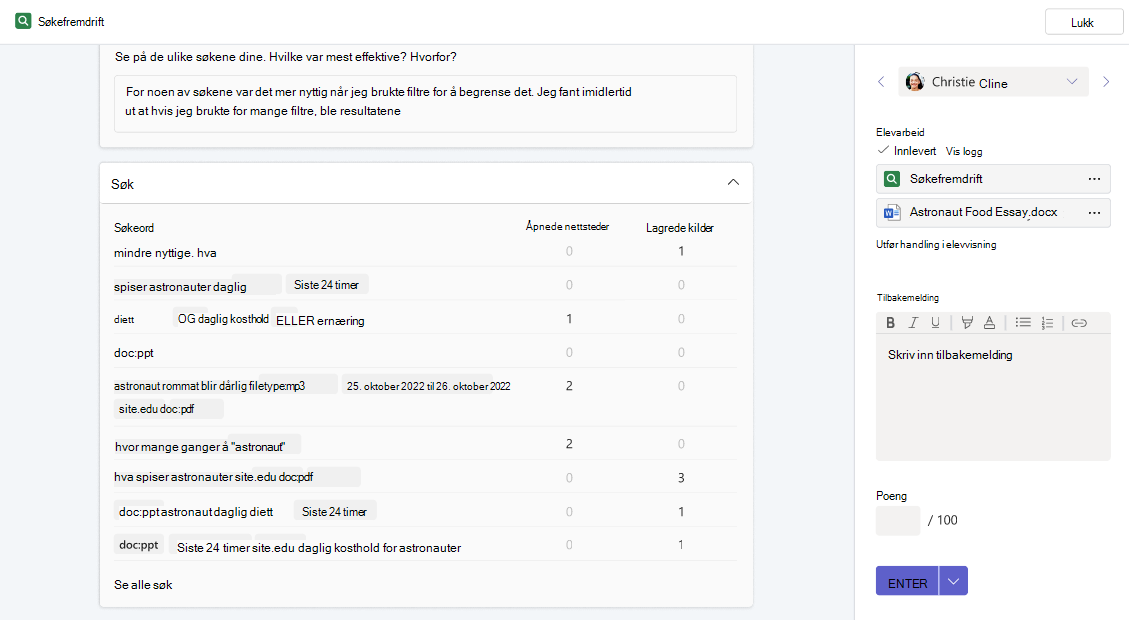The height and width of the screenshot is (620, 1129).
Task: Toggle underline in feedback editor
Action: tap(935, 323)
